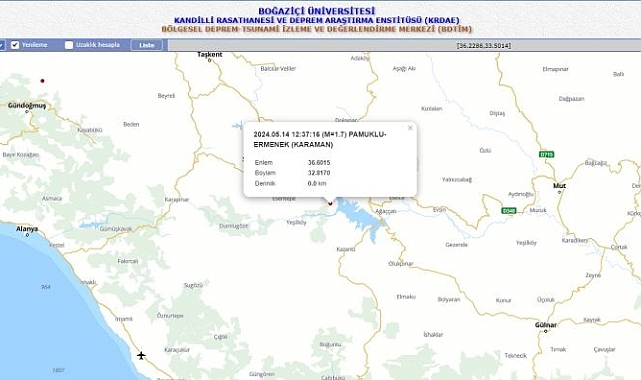Open the Liste button
Screen dimensions: 641x380
(x=147, y=45)
